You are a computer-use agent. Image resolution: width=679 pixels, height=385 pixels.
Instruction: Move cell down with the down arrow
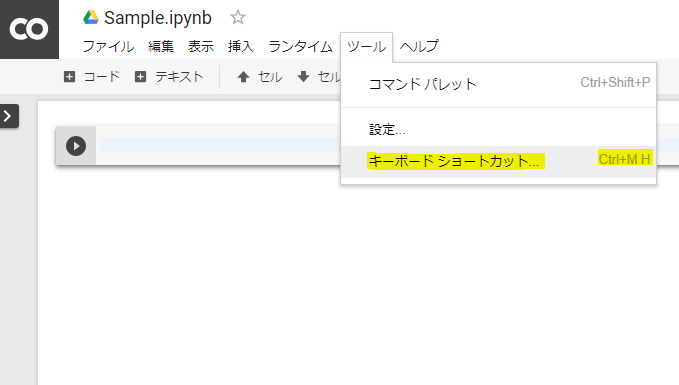tap(319, 77)
